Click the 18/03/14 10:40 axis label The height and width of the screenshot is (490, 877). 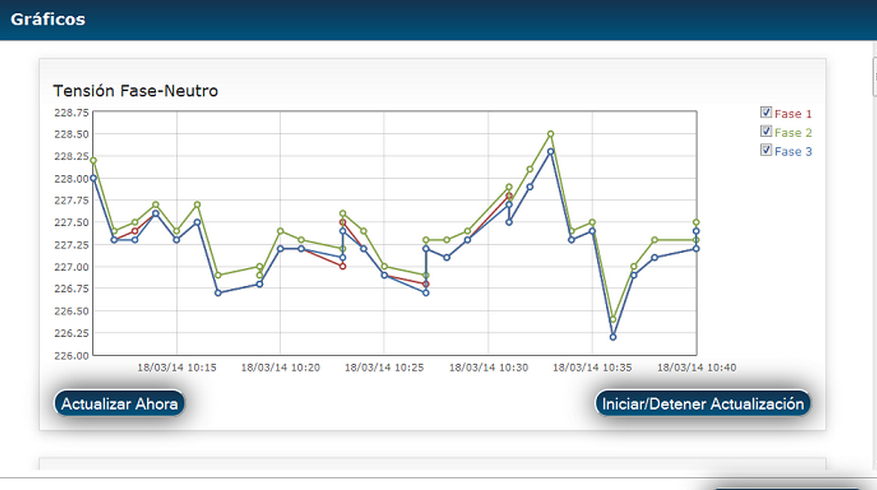pyautogui.click(x=696, y=368)
